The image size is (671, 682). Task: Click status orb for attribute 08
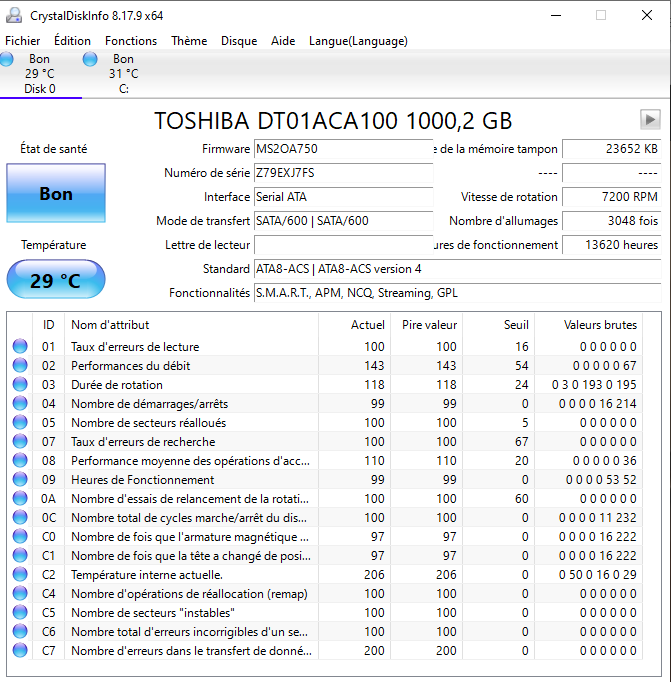click(20, 460)
